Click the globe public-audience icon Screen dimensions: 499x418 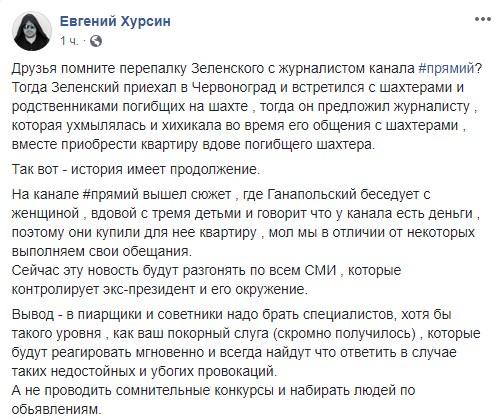(x=96, y=41)
